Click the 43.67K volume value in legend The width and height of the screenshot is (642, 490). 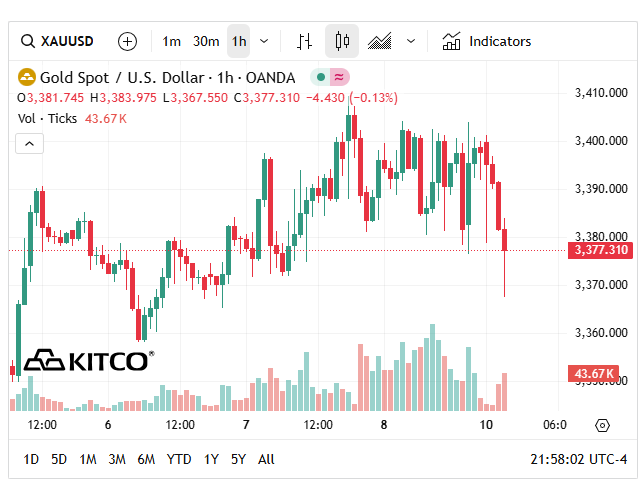(x=106, y=119)
